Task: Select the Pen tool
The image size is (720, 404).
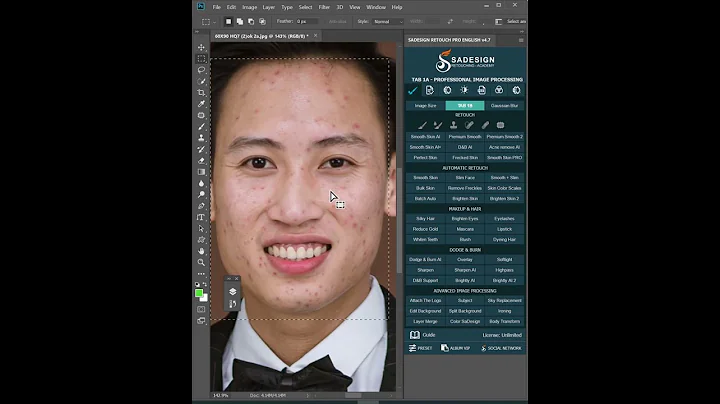Action: 201,206
